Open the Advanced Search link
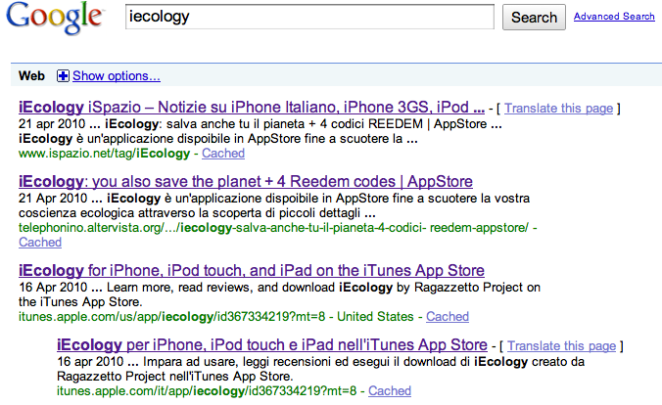Screen dimensions: 662x405 (614, 17)
